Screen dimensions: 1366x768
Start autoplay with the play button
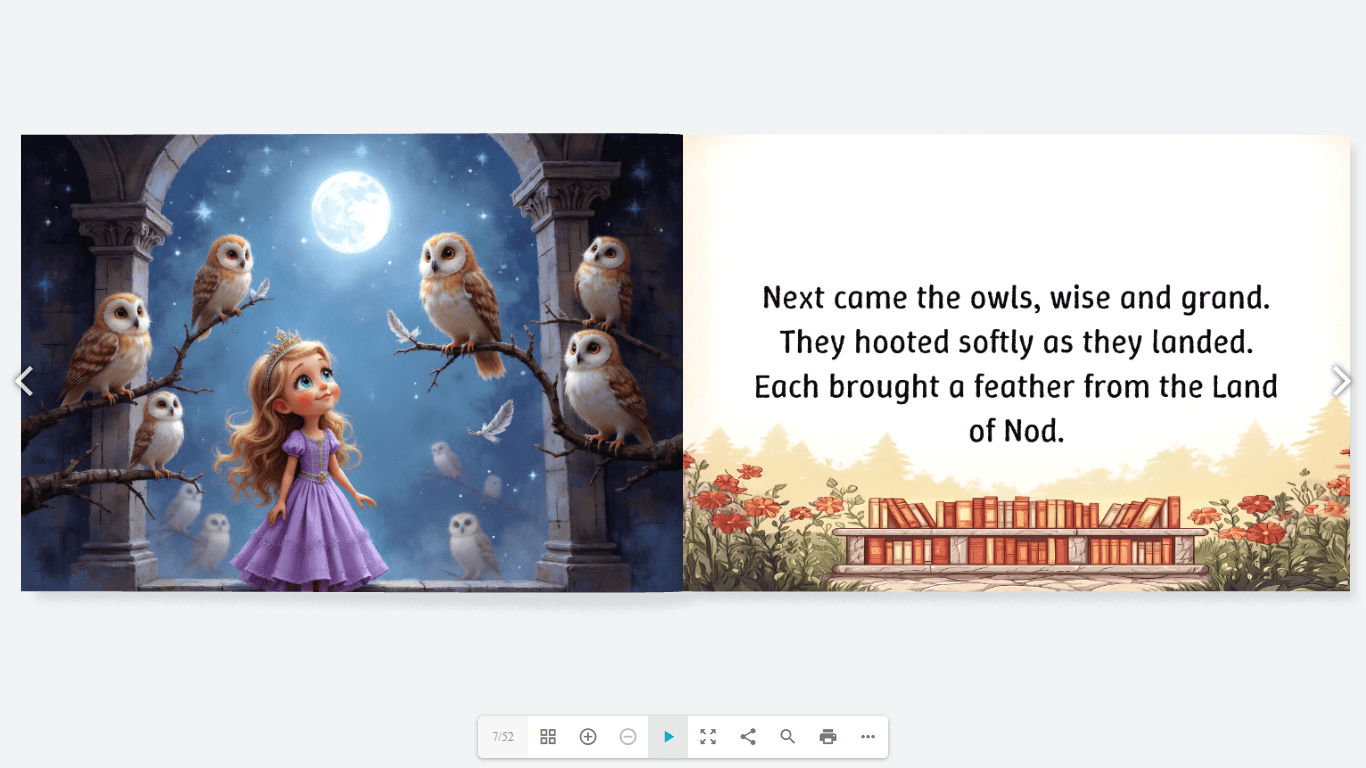pyautogui.click(x=668, y=737)
